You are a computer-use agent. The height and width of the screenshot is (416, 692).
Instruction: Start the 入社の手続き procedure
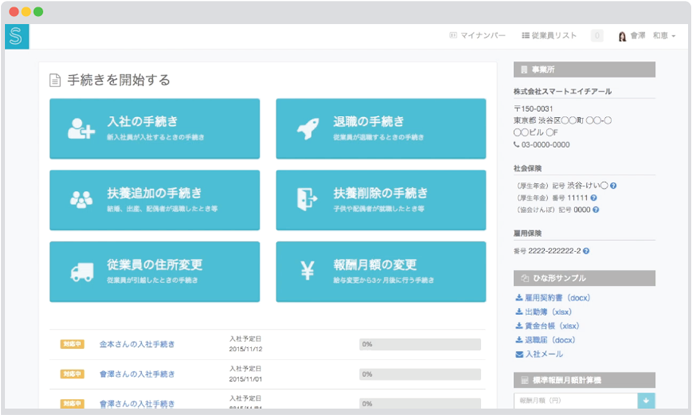click(154, 128)
